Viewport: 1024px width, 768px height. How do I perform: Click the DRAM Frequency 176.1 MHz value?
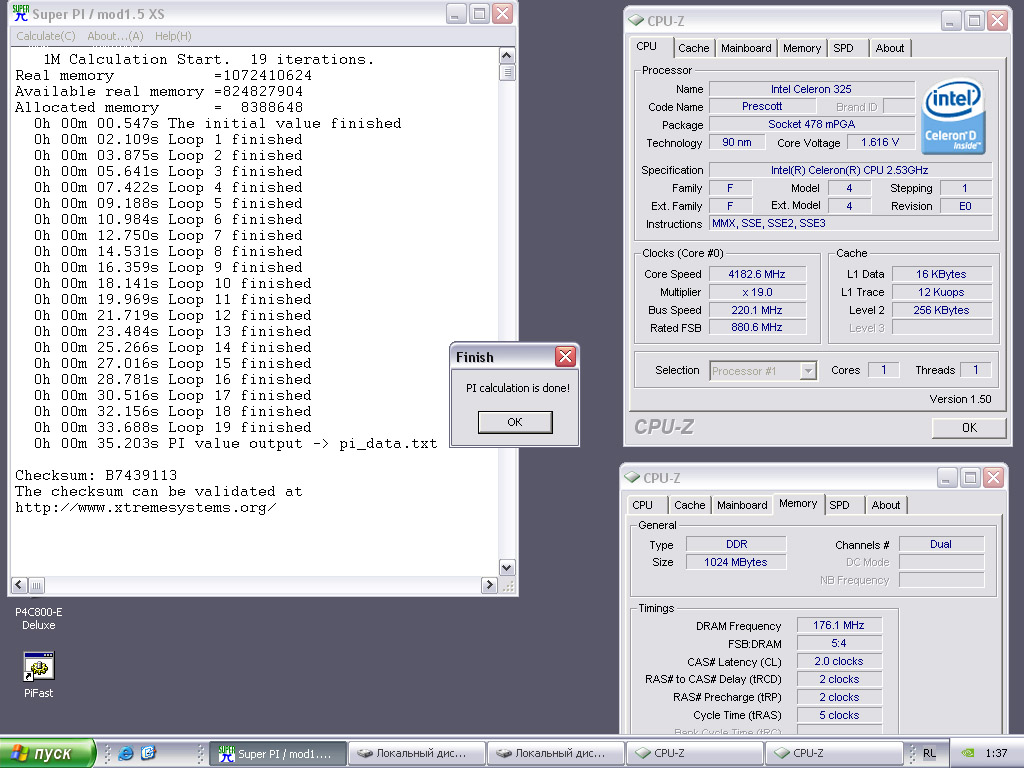[x=839, y=625]
